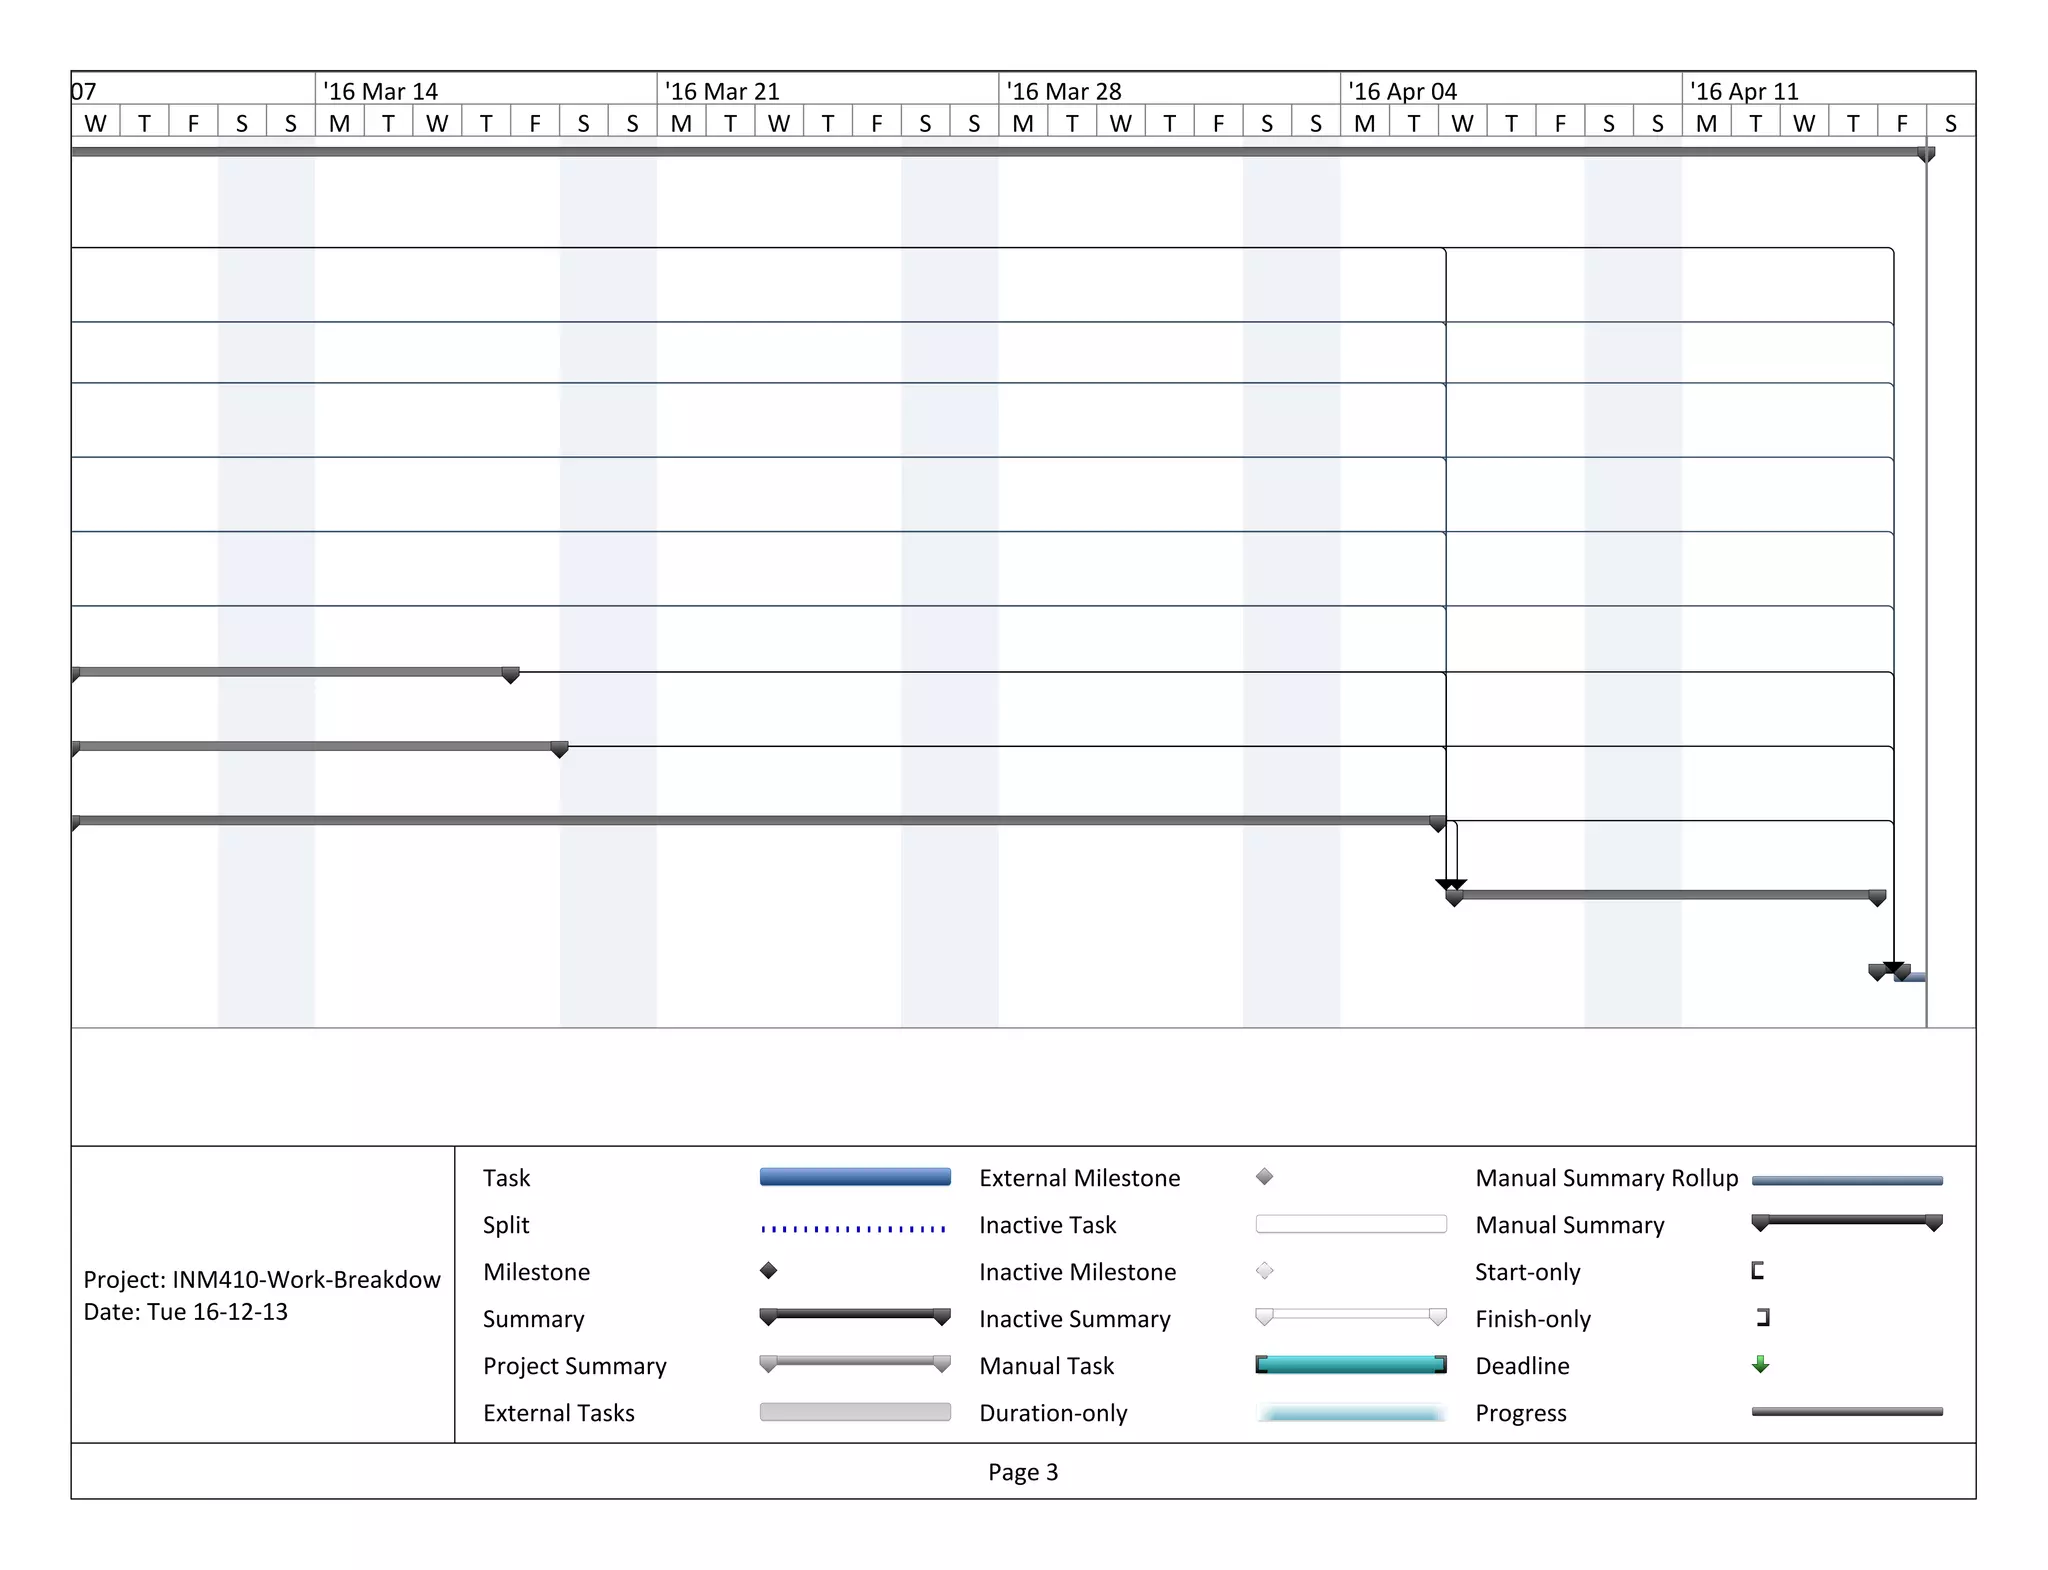This screenshot has height=1570, width=2048.
Task: Click the External Milestone gray diamond
Action: 1265,1177
